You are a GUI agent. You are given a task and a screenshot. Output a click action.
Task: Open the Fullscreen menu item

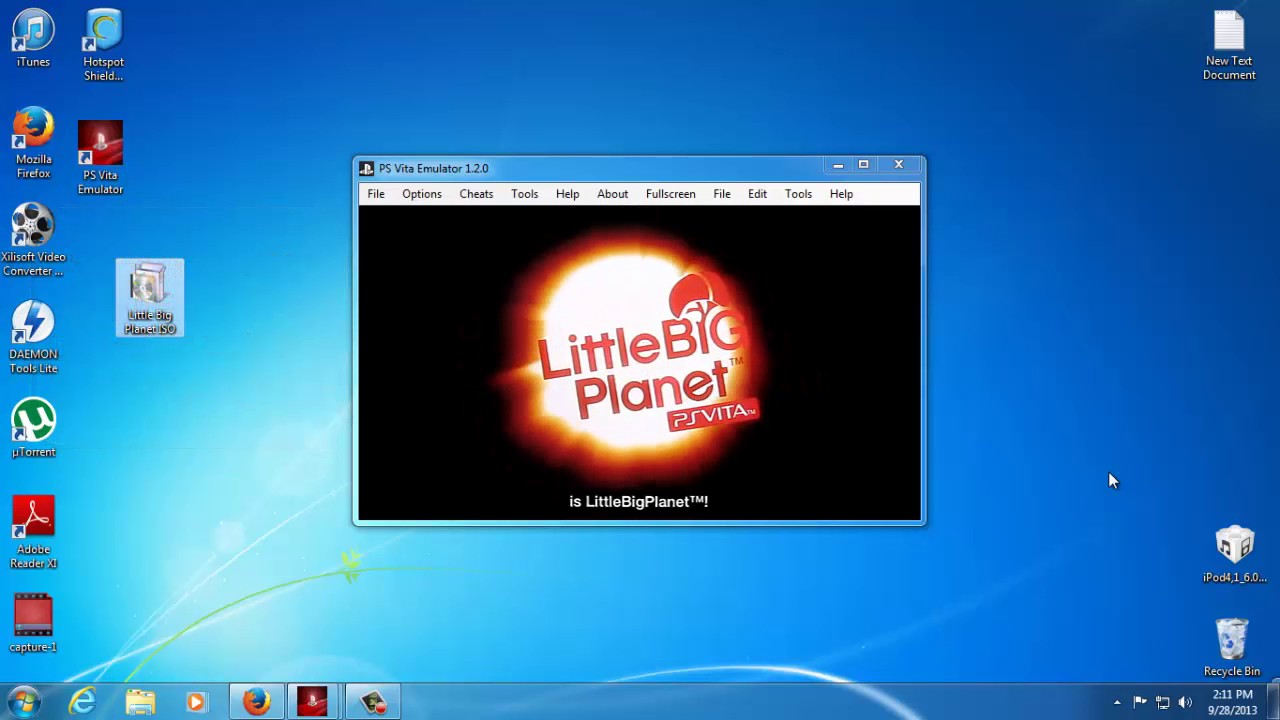click(671, 194)
